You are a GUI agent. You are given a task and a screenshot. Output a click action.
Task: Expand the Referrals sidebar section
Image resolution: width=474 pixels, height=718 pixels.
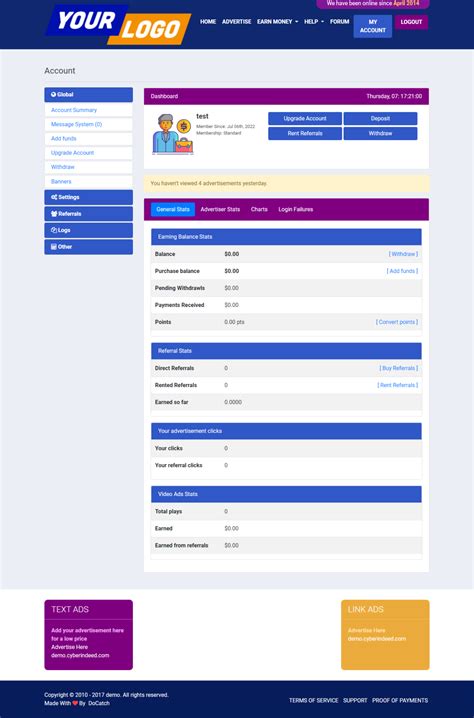tap(88, 214)
